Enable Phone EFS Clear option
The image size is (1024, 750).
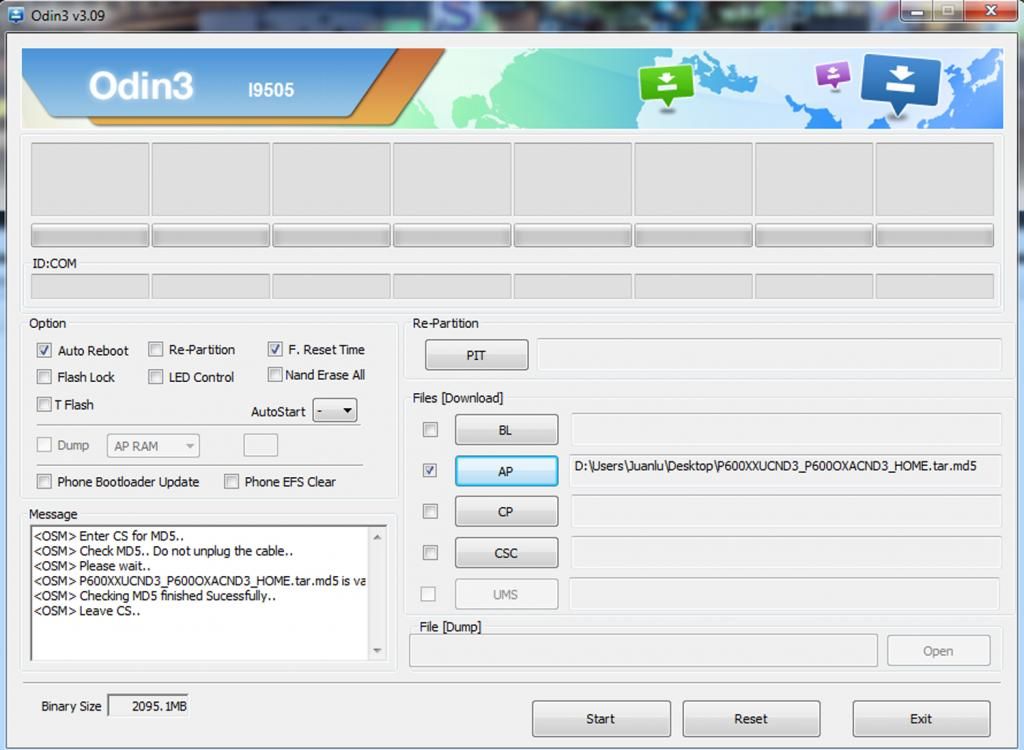click(232, 481)
